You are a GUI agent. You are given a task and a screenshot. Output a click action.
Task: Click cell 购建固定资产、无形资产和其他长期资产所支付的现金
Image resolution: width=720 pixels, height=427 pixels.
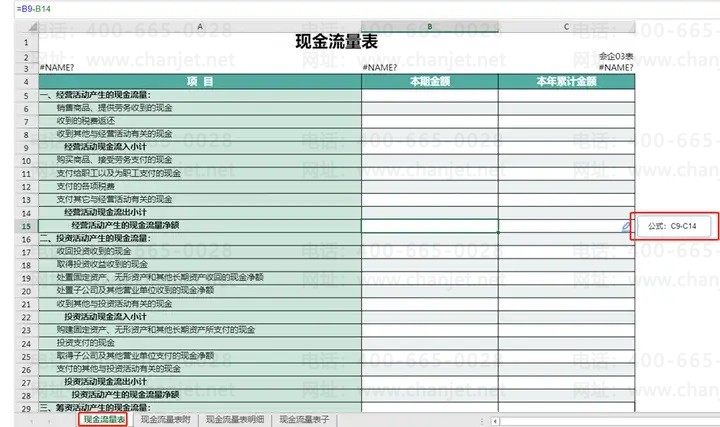point(200,330)
